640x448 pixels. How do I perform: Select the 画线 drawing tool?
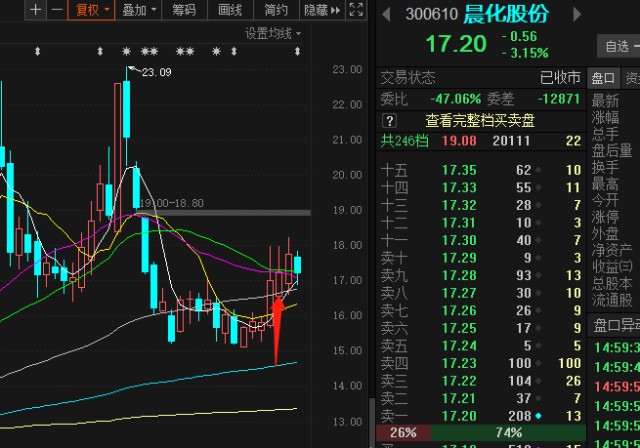(230, 9)
